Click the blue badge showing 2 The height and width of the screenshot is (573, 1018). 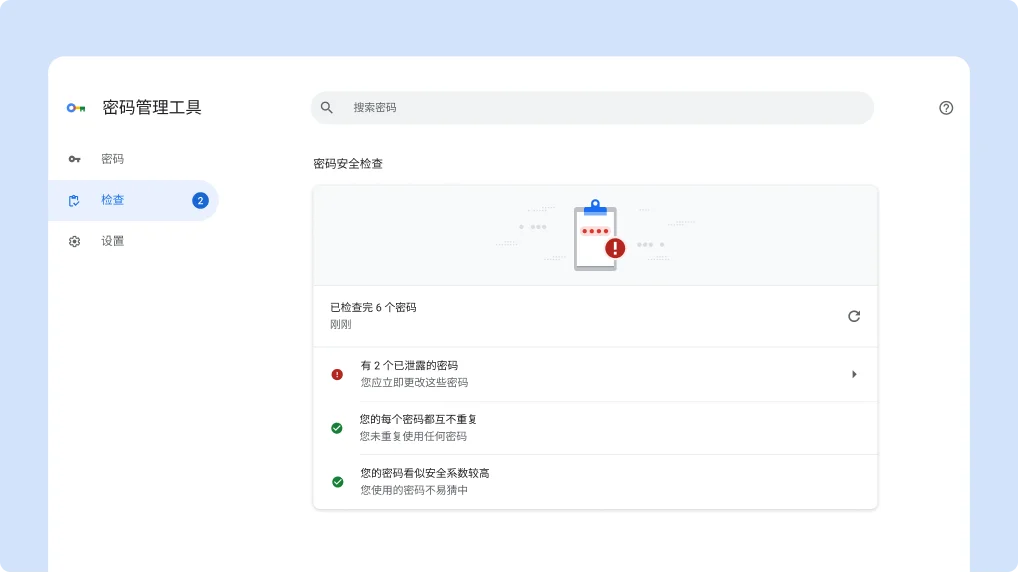(200, 200)
